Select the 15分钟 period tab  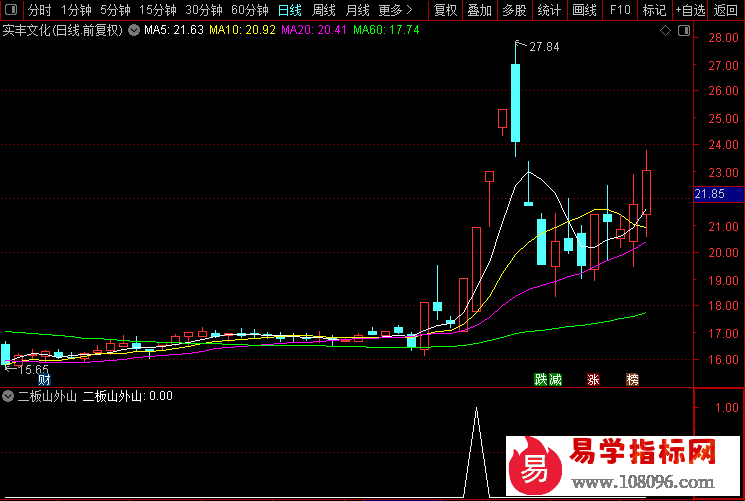[x=157, y=10]
